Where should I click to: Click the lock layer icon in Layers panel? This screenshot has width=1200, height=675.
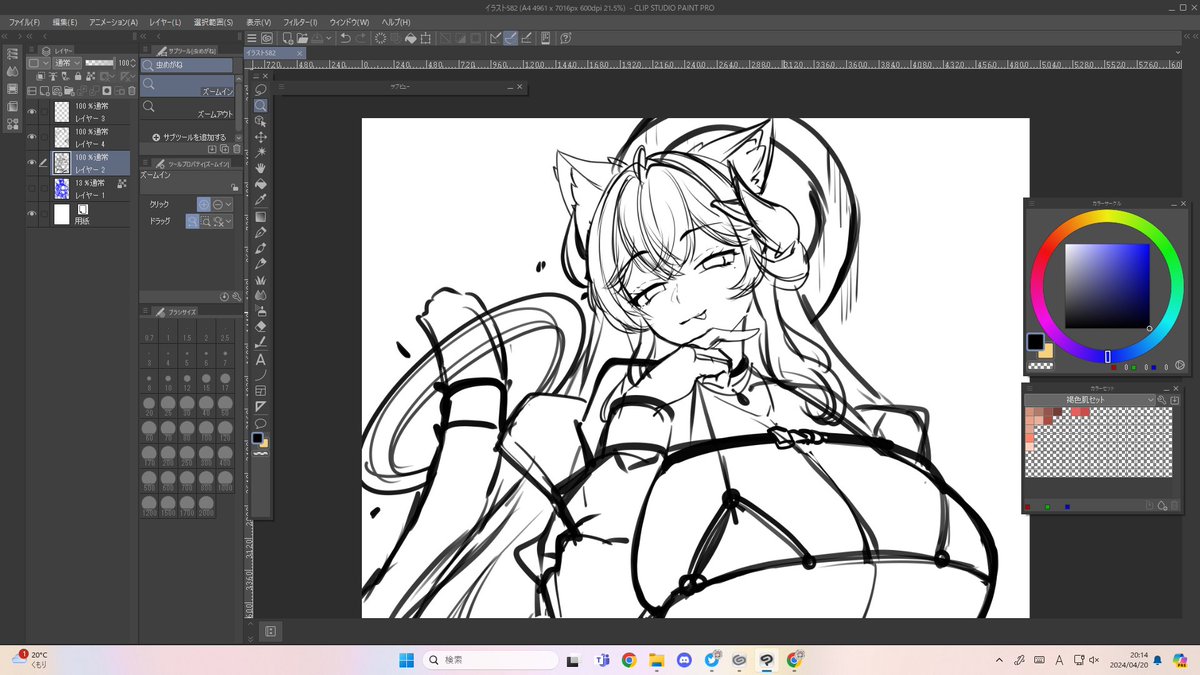click(77, 76)
